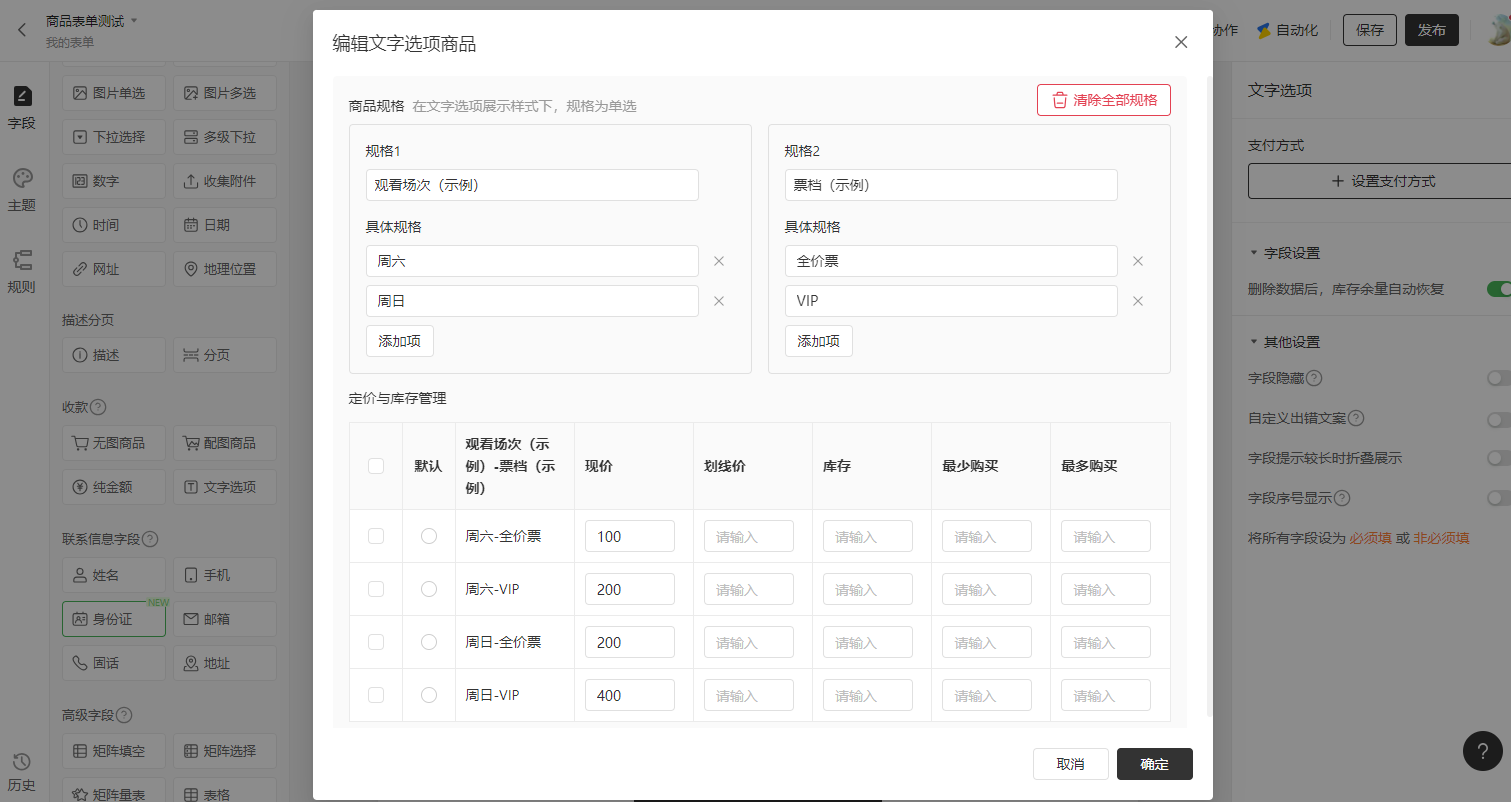Tick the select-all checkbox in table header

coord(376,466)
